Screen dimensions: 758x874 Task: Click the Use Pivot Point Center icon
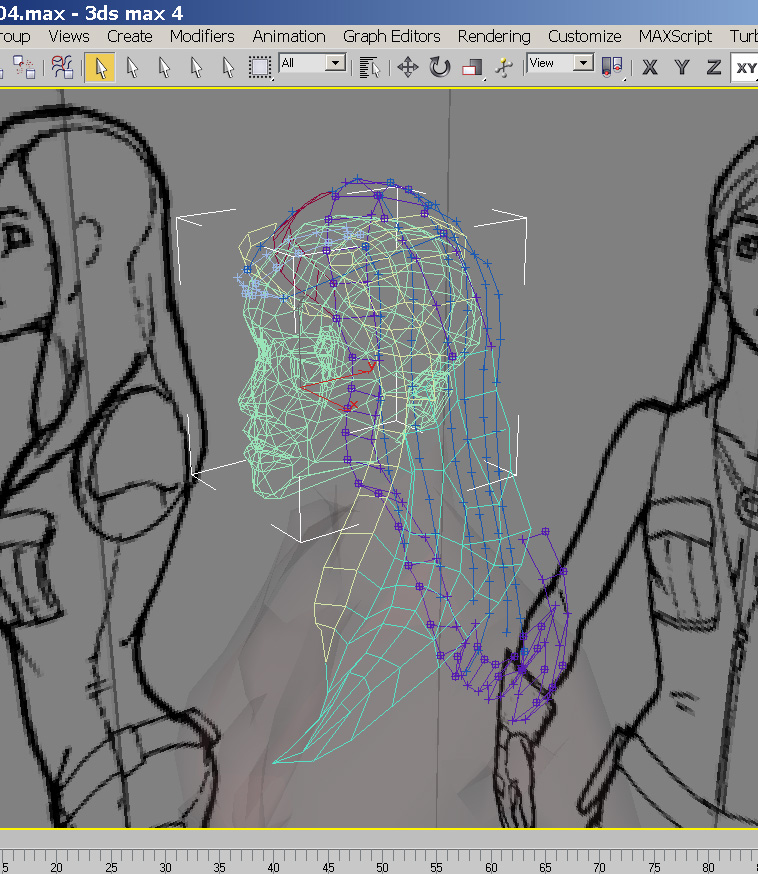612,67
